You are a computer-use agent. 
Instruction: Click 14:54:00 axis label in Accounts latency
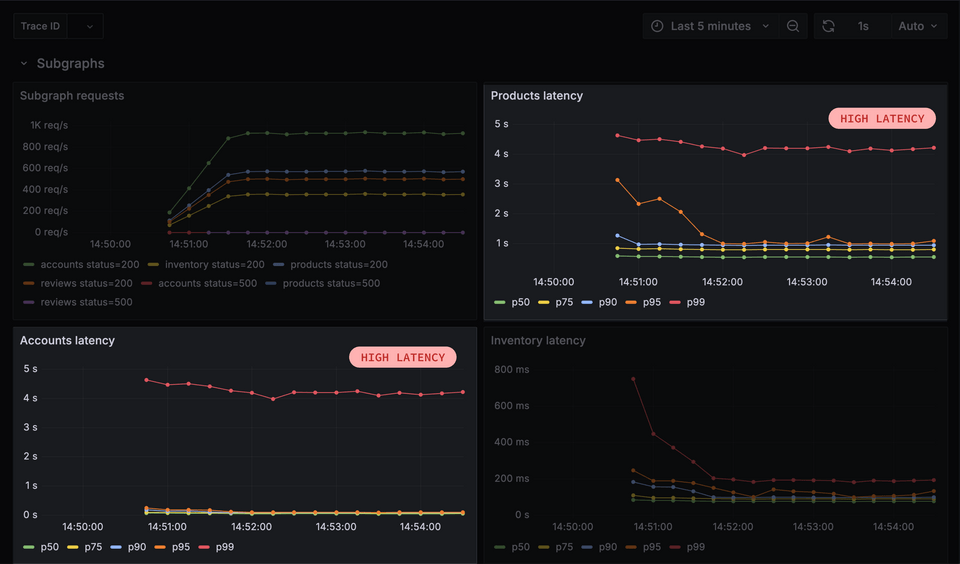tap(420, 527)
